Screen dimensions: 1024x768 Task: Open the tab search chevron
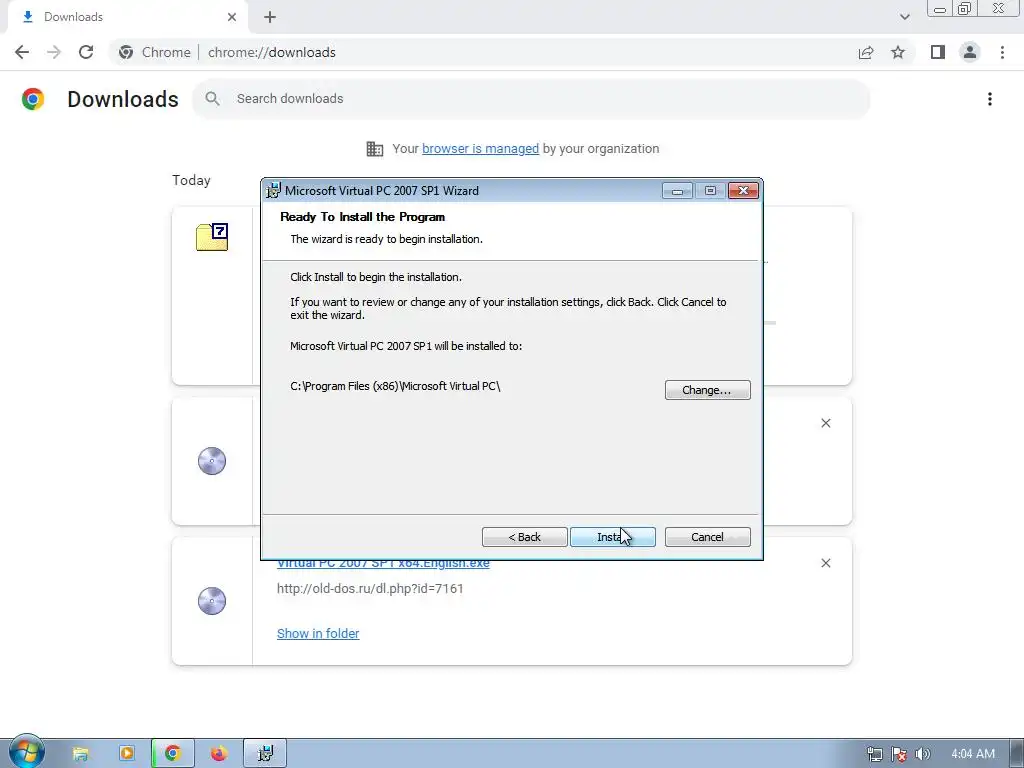904,17
